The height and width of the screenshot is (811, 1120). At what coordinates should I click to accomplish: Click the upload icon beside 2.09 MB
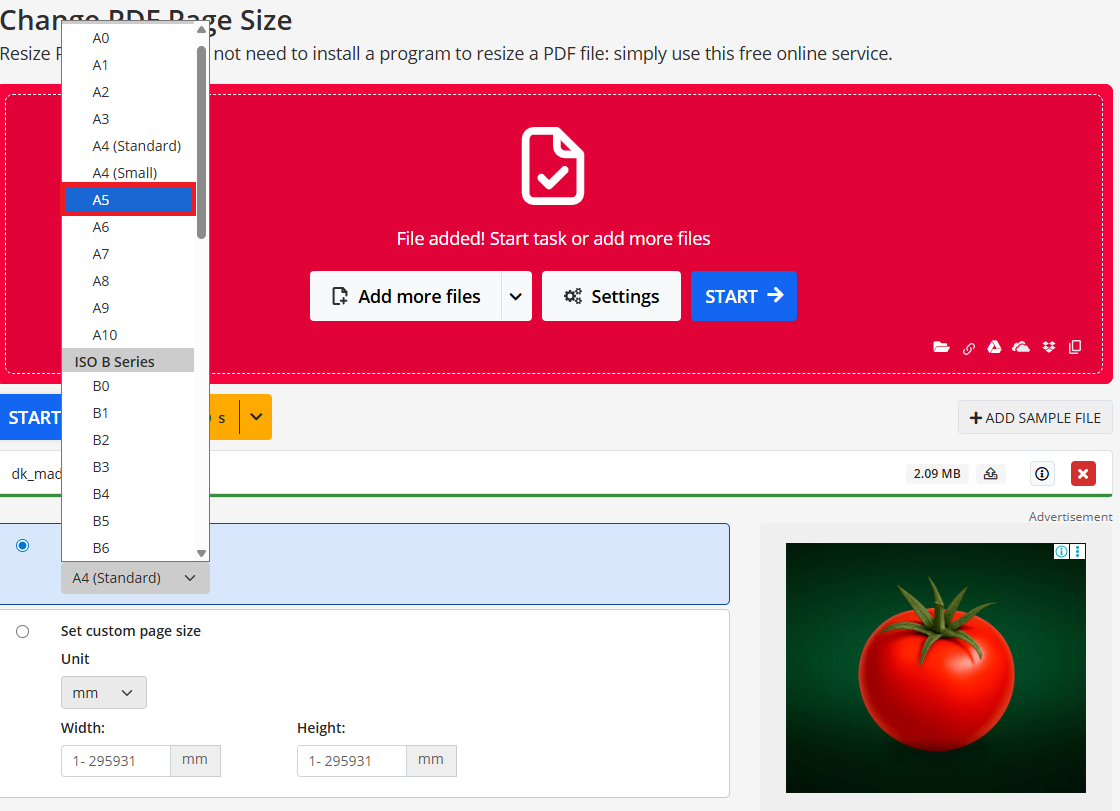pos(991,474)
